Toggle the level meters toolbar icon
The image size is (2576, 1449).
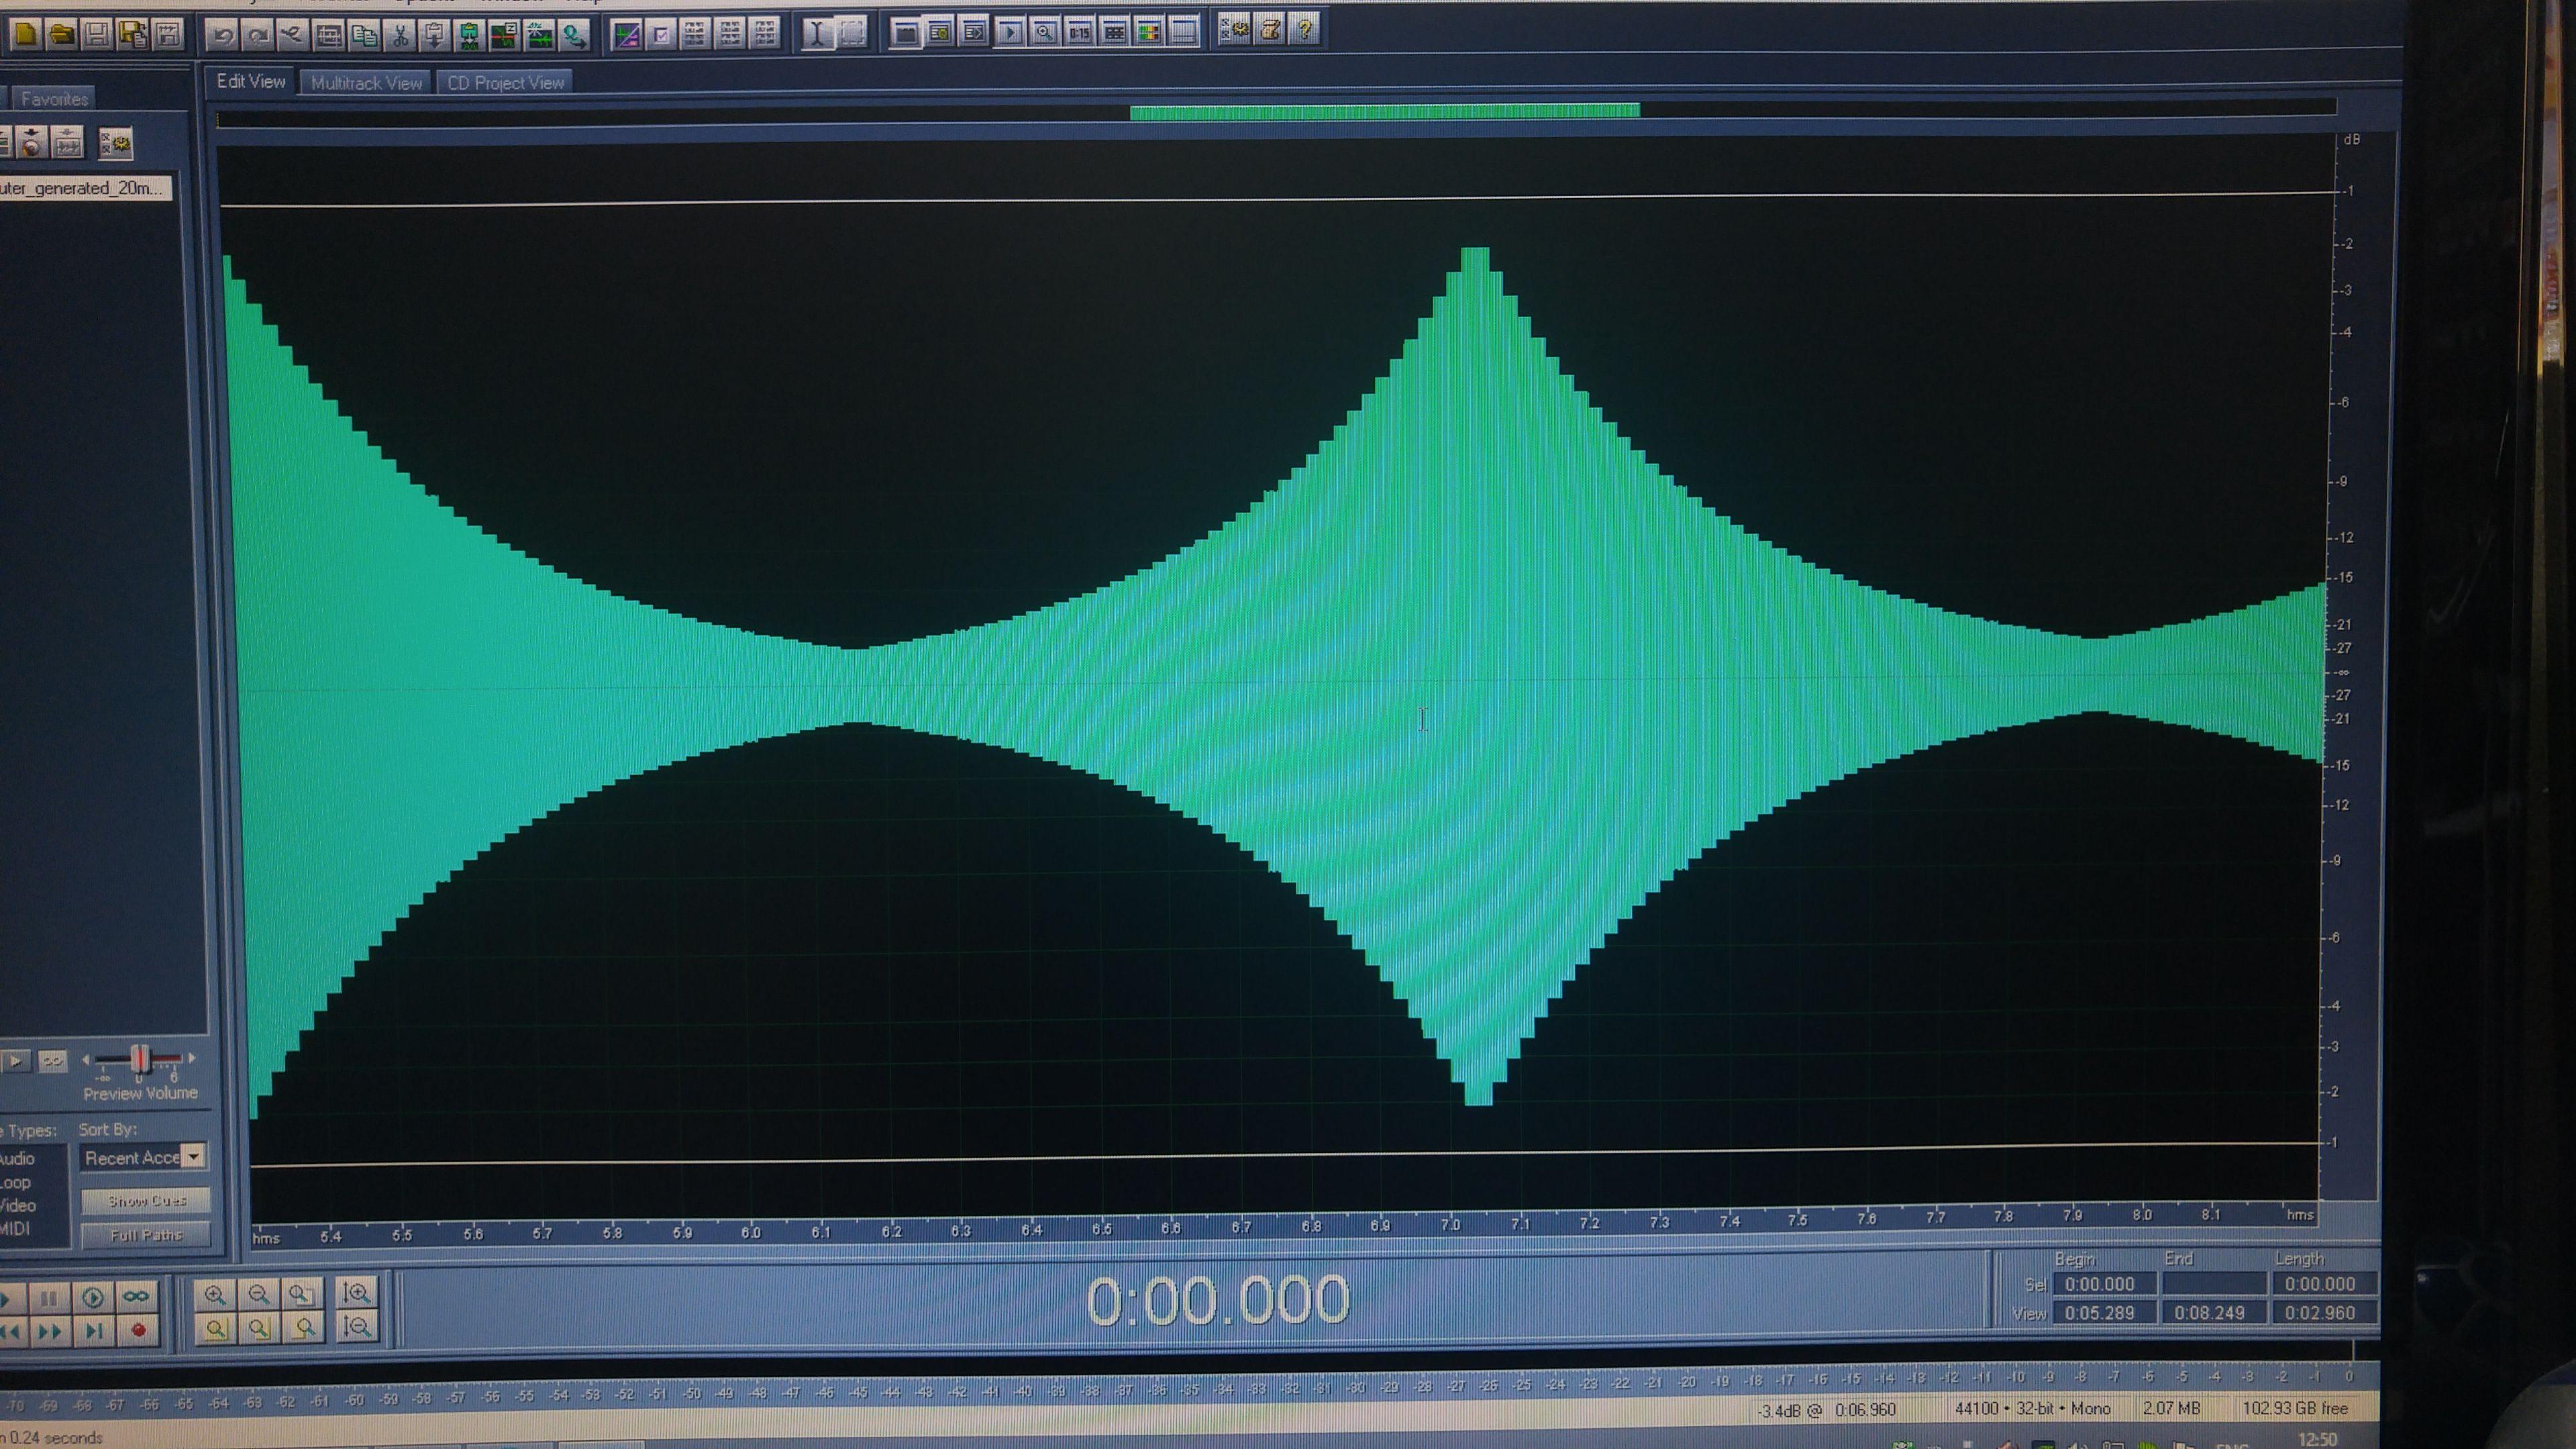tap(1148, 32)
